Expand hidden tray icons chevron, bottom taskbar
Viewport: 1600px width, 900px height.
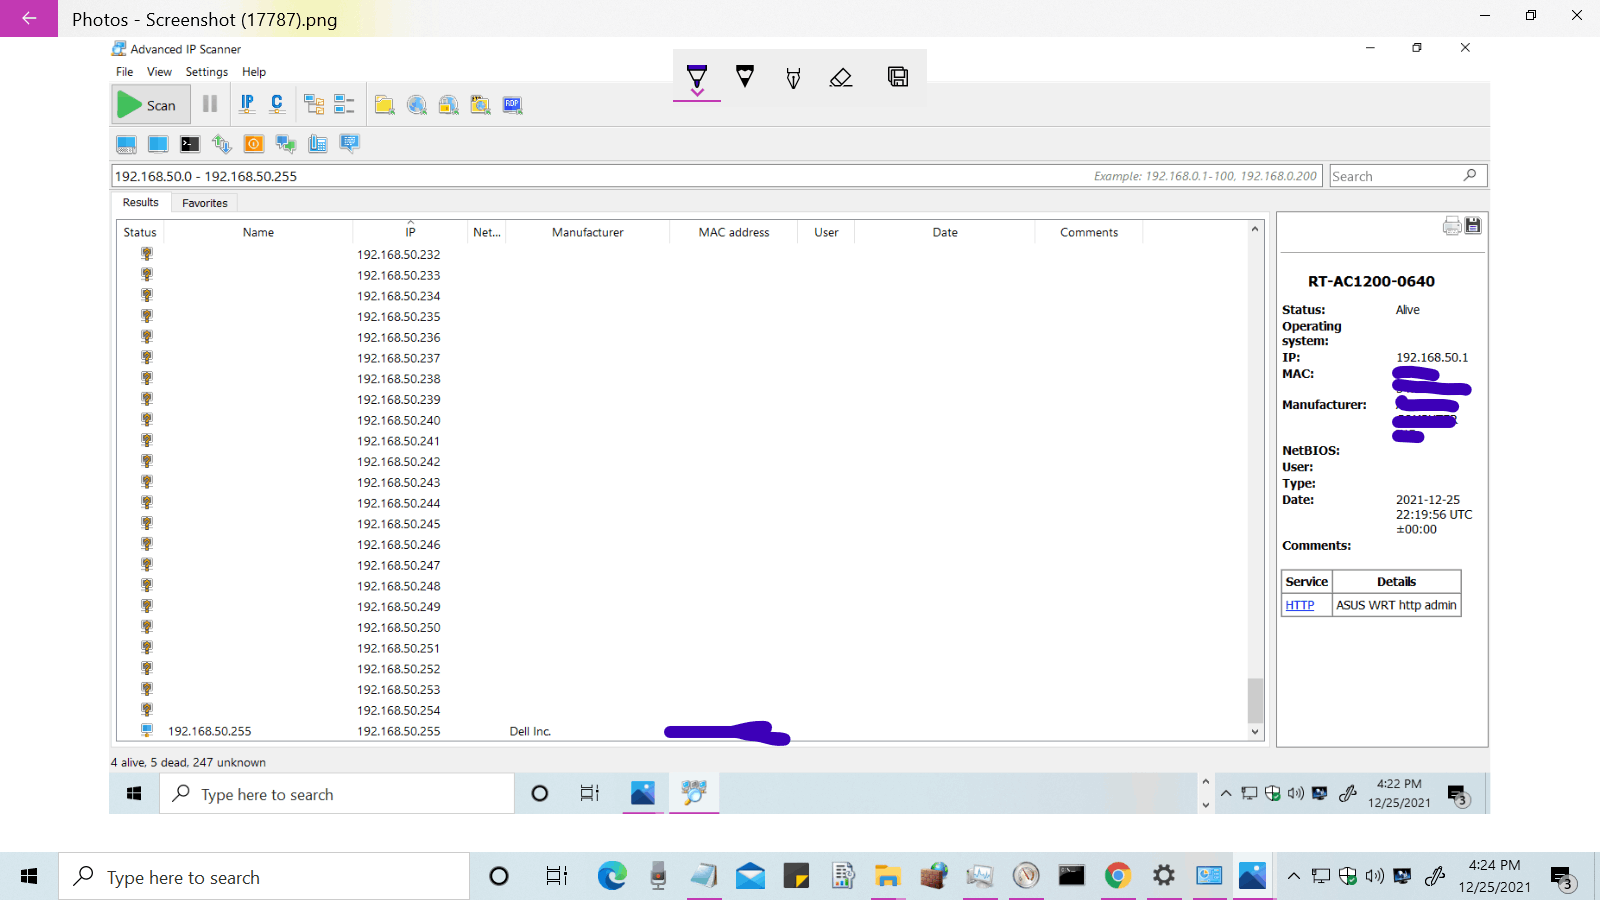pyautogui.click(x=1294, y=876)
